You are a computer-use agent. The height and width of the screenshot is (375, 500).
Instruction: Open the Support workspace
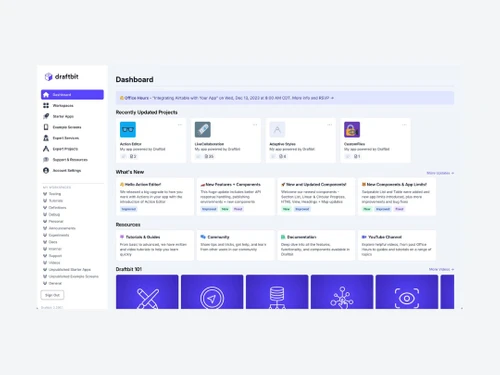pos(55,256)
